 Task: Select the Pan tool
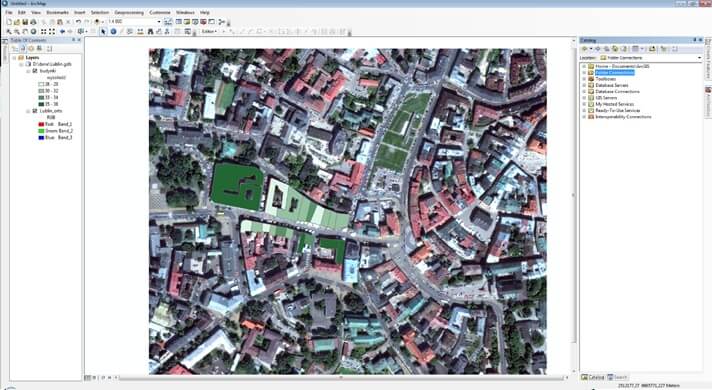pyautogui.click(x=25, y=31)
